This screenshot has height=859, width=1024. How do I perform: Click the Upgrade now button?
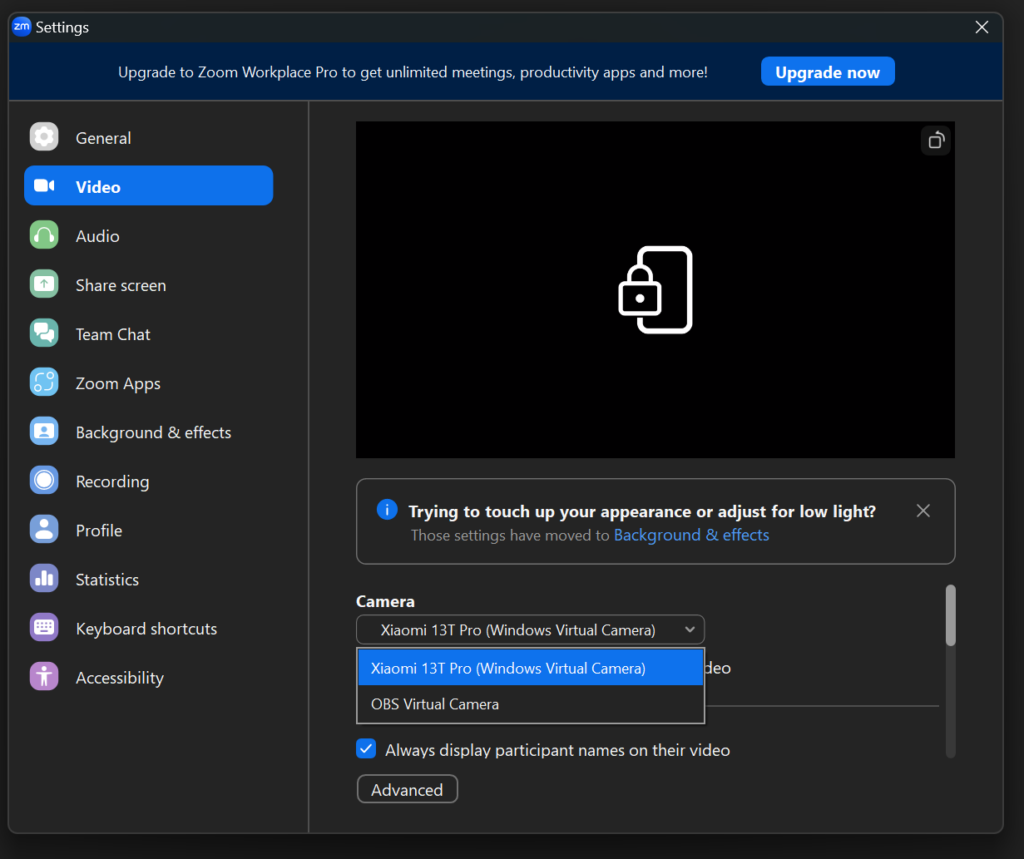pyautogui.click(x=827, y=72)
